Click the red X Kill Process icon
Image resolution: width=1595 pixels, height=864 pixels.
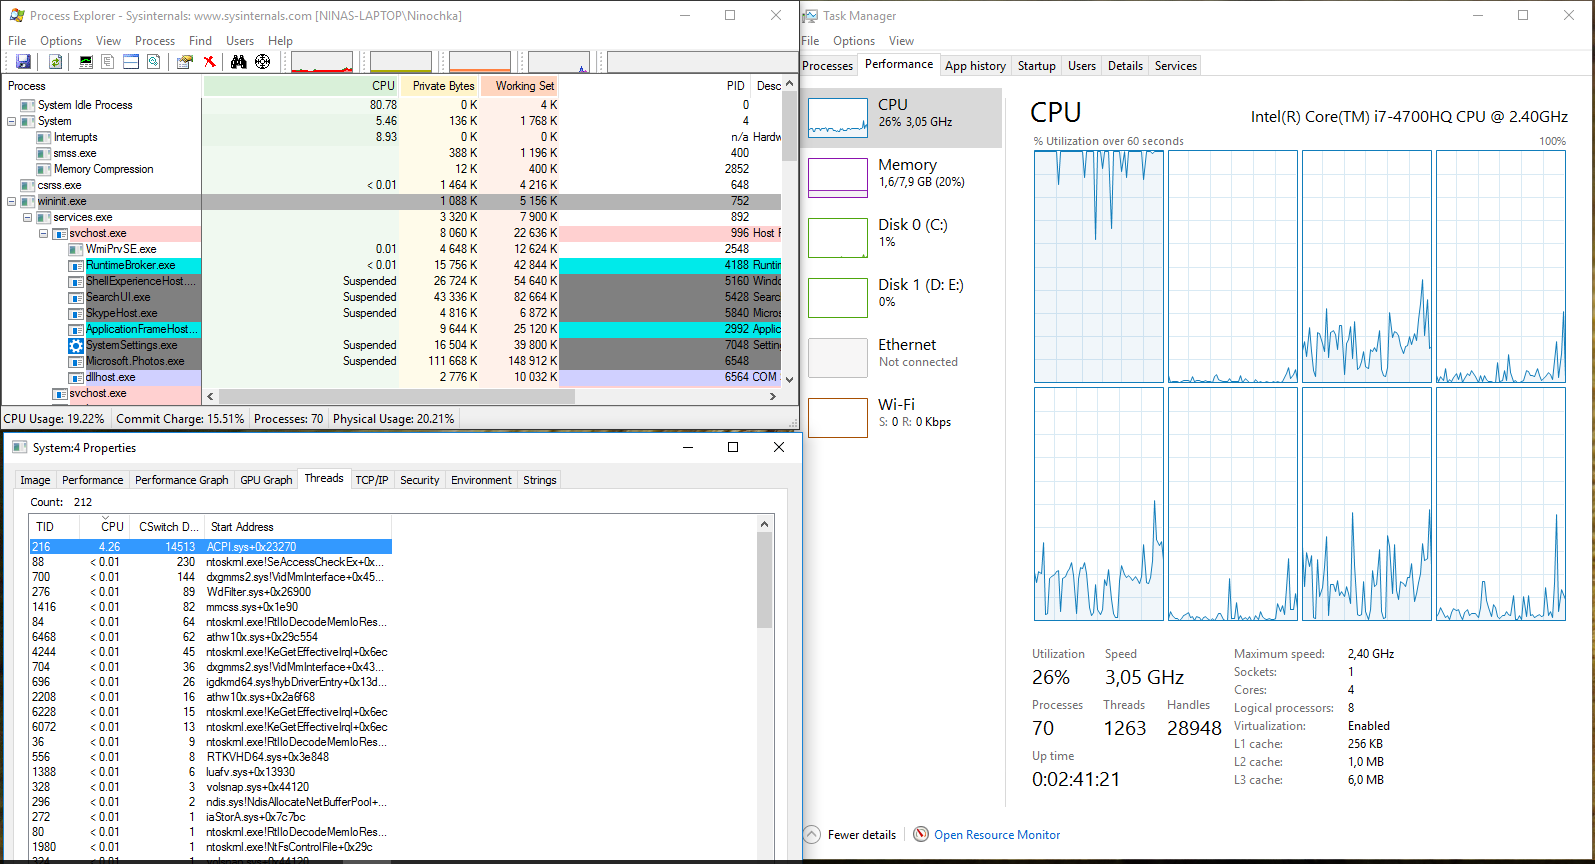[x=209, y=62]
